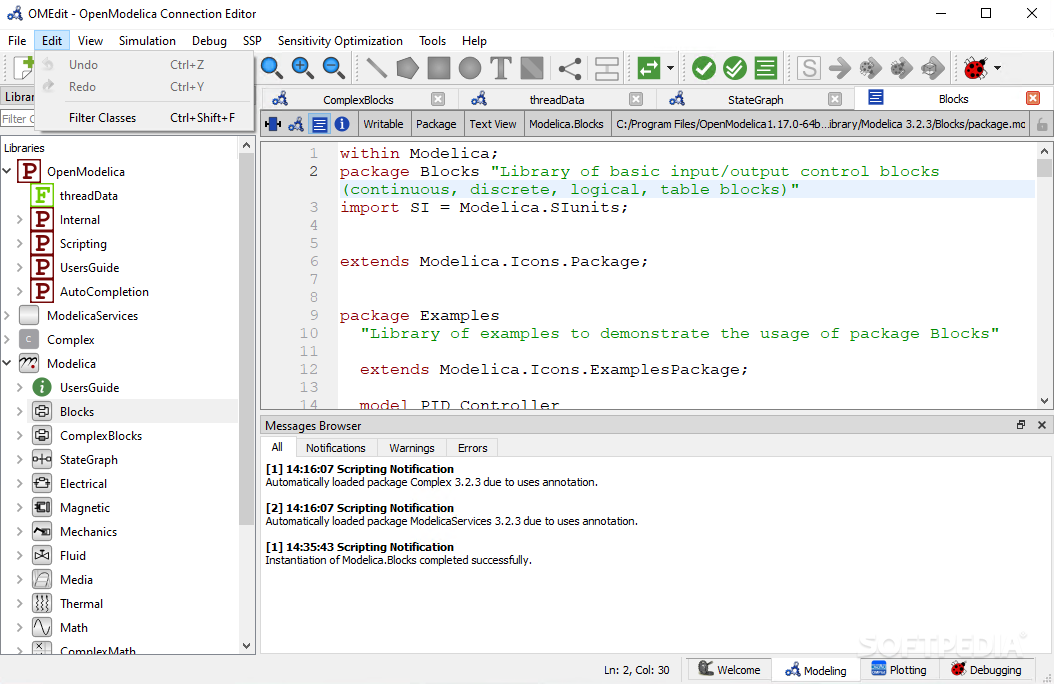Image resolution: width=1054 pixels, height=684 pixels.
Task: Select the Magnetic library item
Action: click(x=85, y=508)
